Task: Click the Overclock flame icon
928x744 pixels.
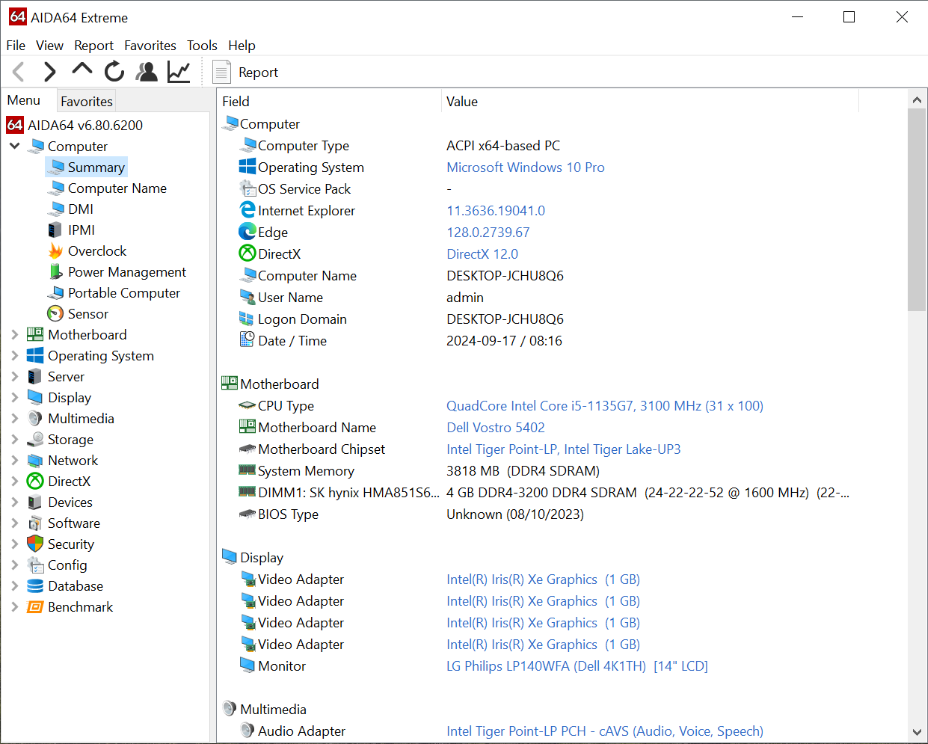Action: pos(55,251)
